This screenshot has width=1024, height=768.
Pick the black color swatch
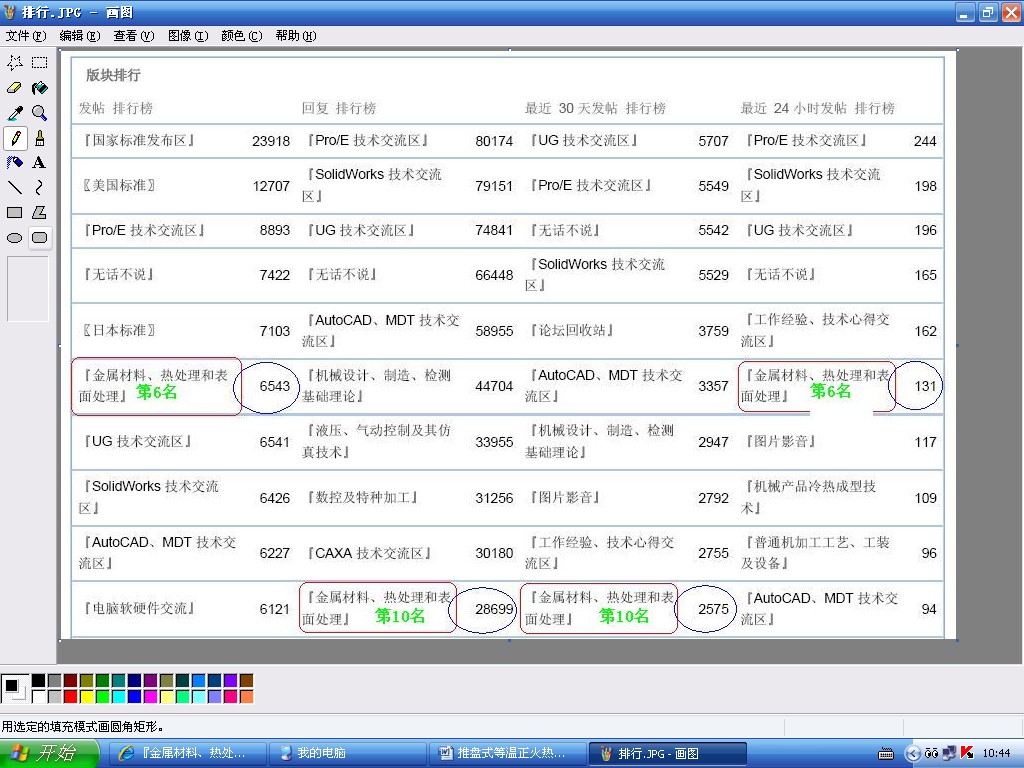tap(39, 681)
